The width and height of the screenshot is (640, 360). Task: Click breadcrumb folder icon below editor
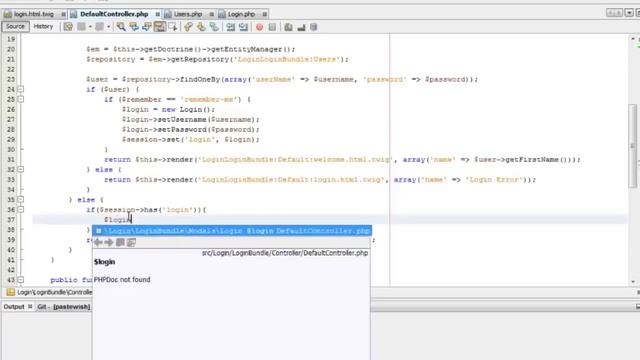click(x=11, y=292)
